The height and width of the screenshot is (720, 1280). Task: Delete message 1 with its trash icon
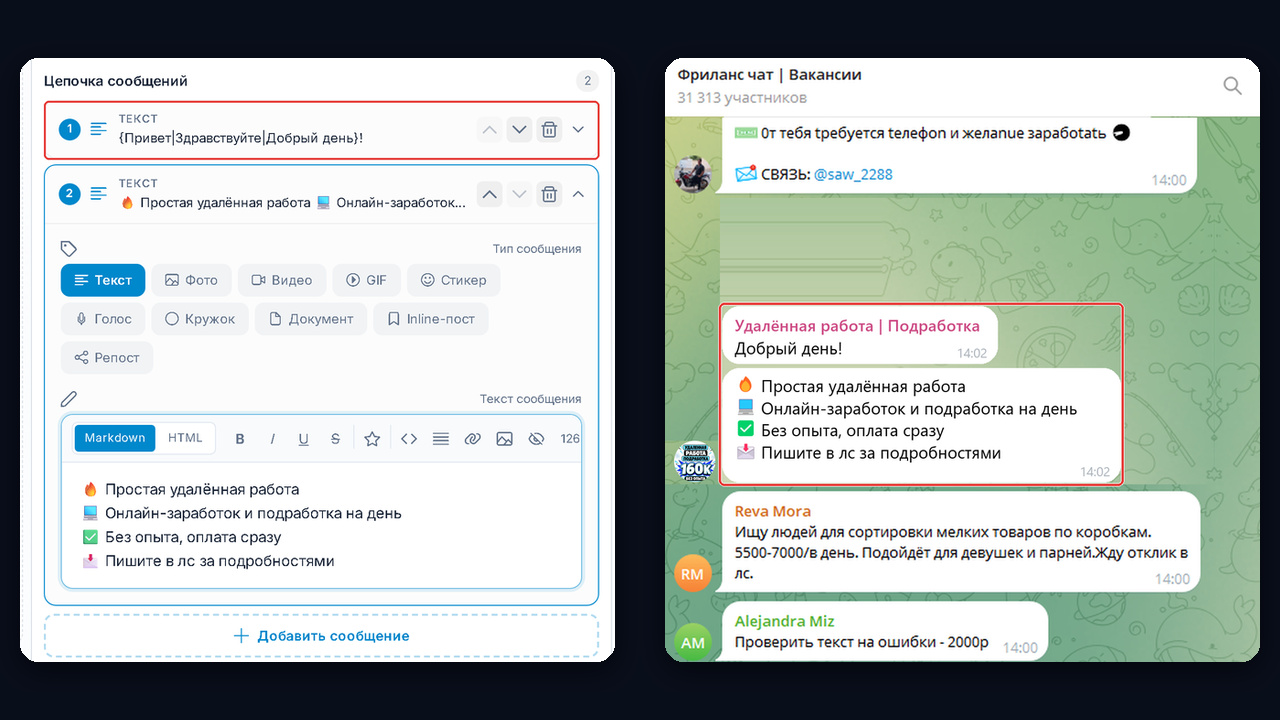click(x=549, y=130)
